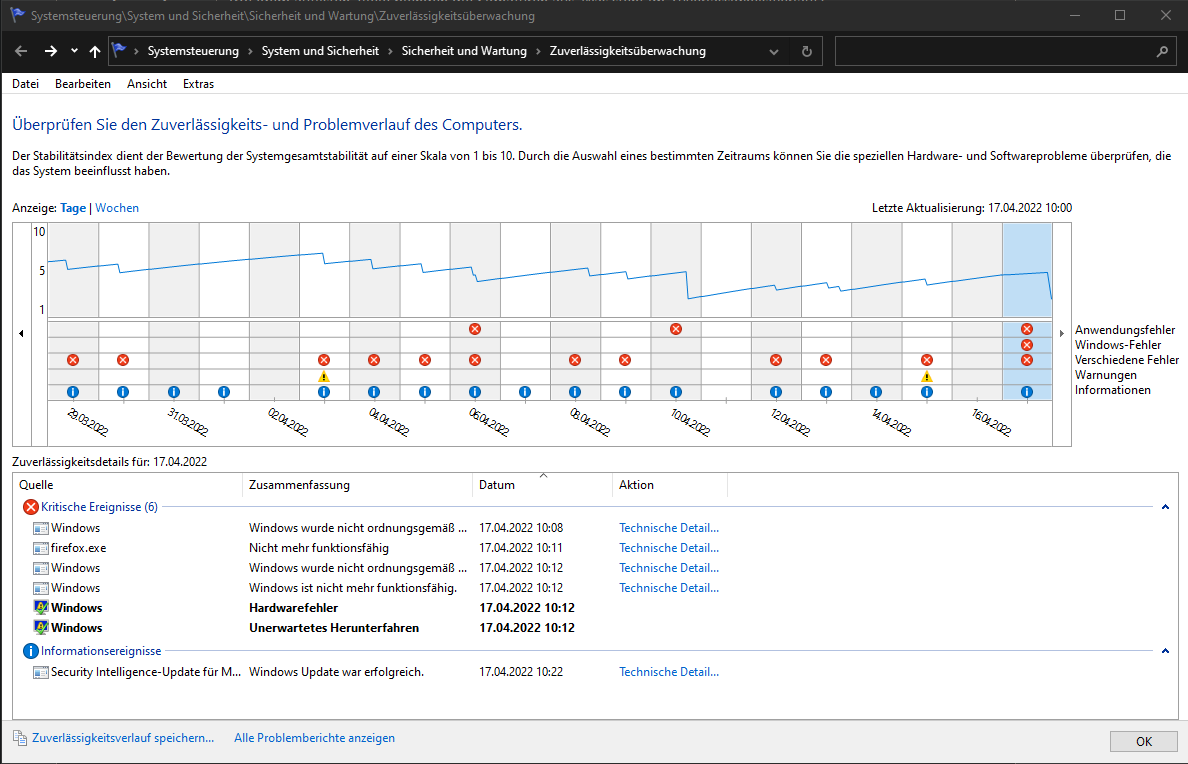Navigate to Systemsteuerung breadcrumb

(193, 52)
